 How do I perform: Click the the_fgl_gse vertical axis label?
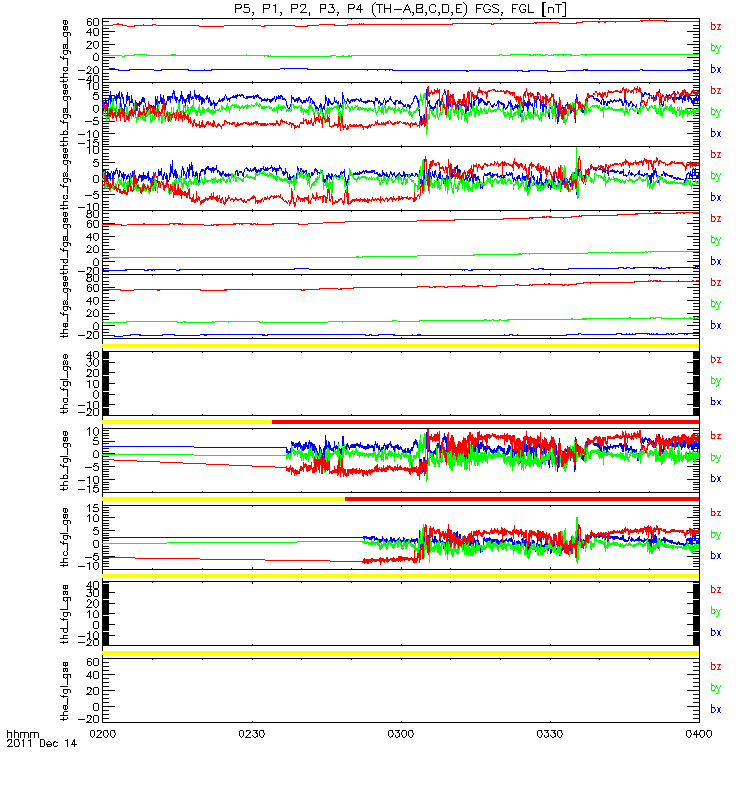pos(65,691)
